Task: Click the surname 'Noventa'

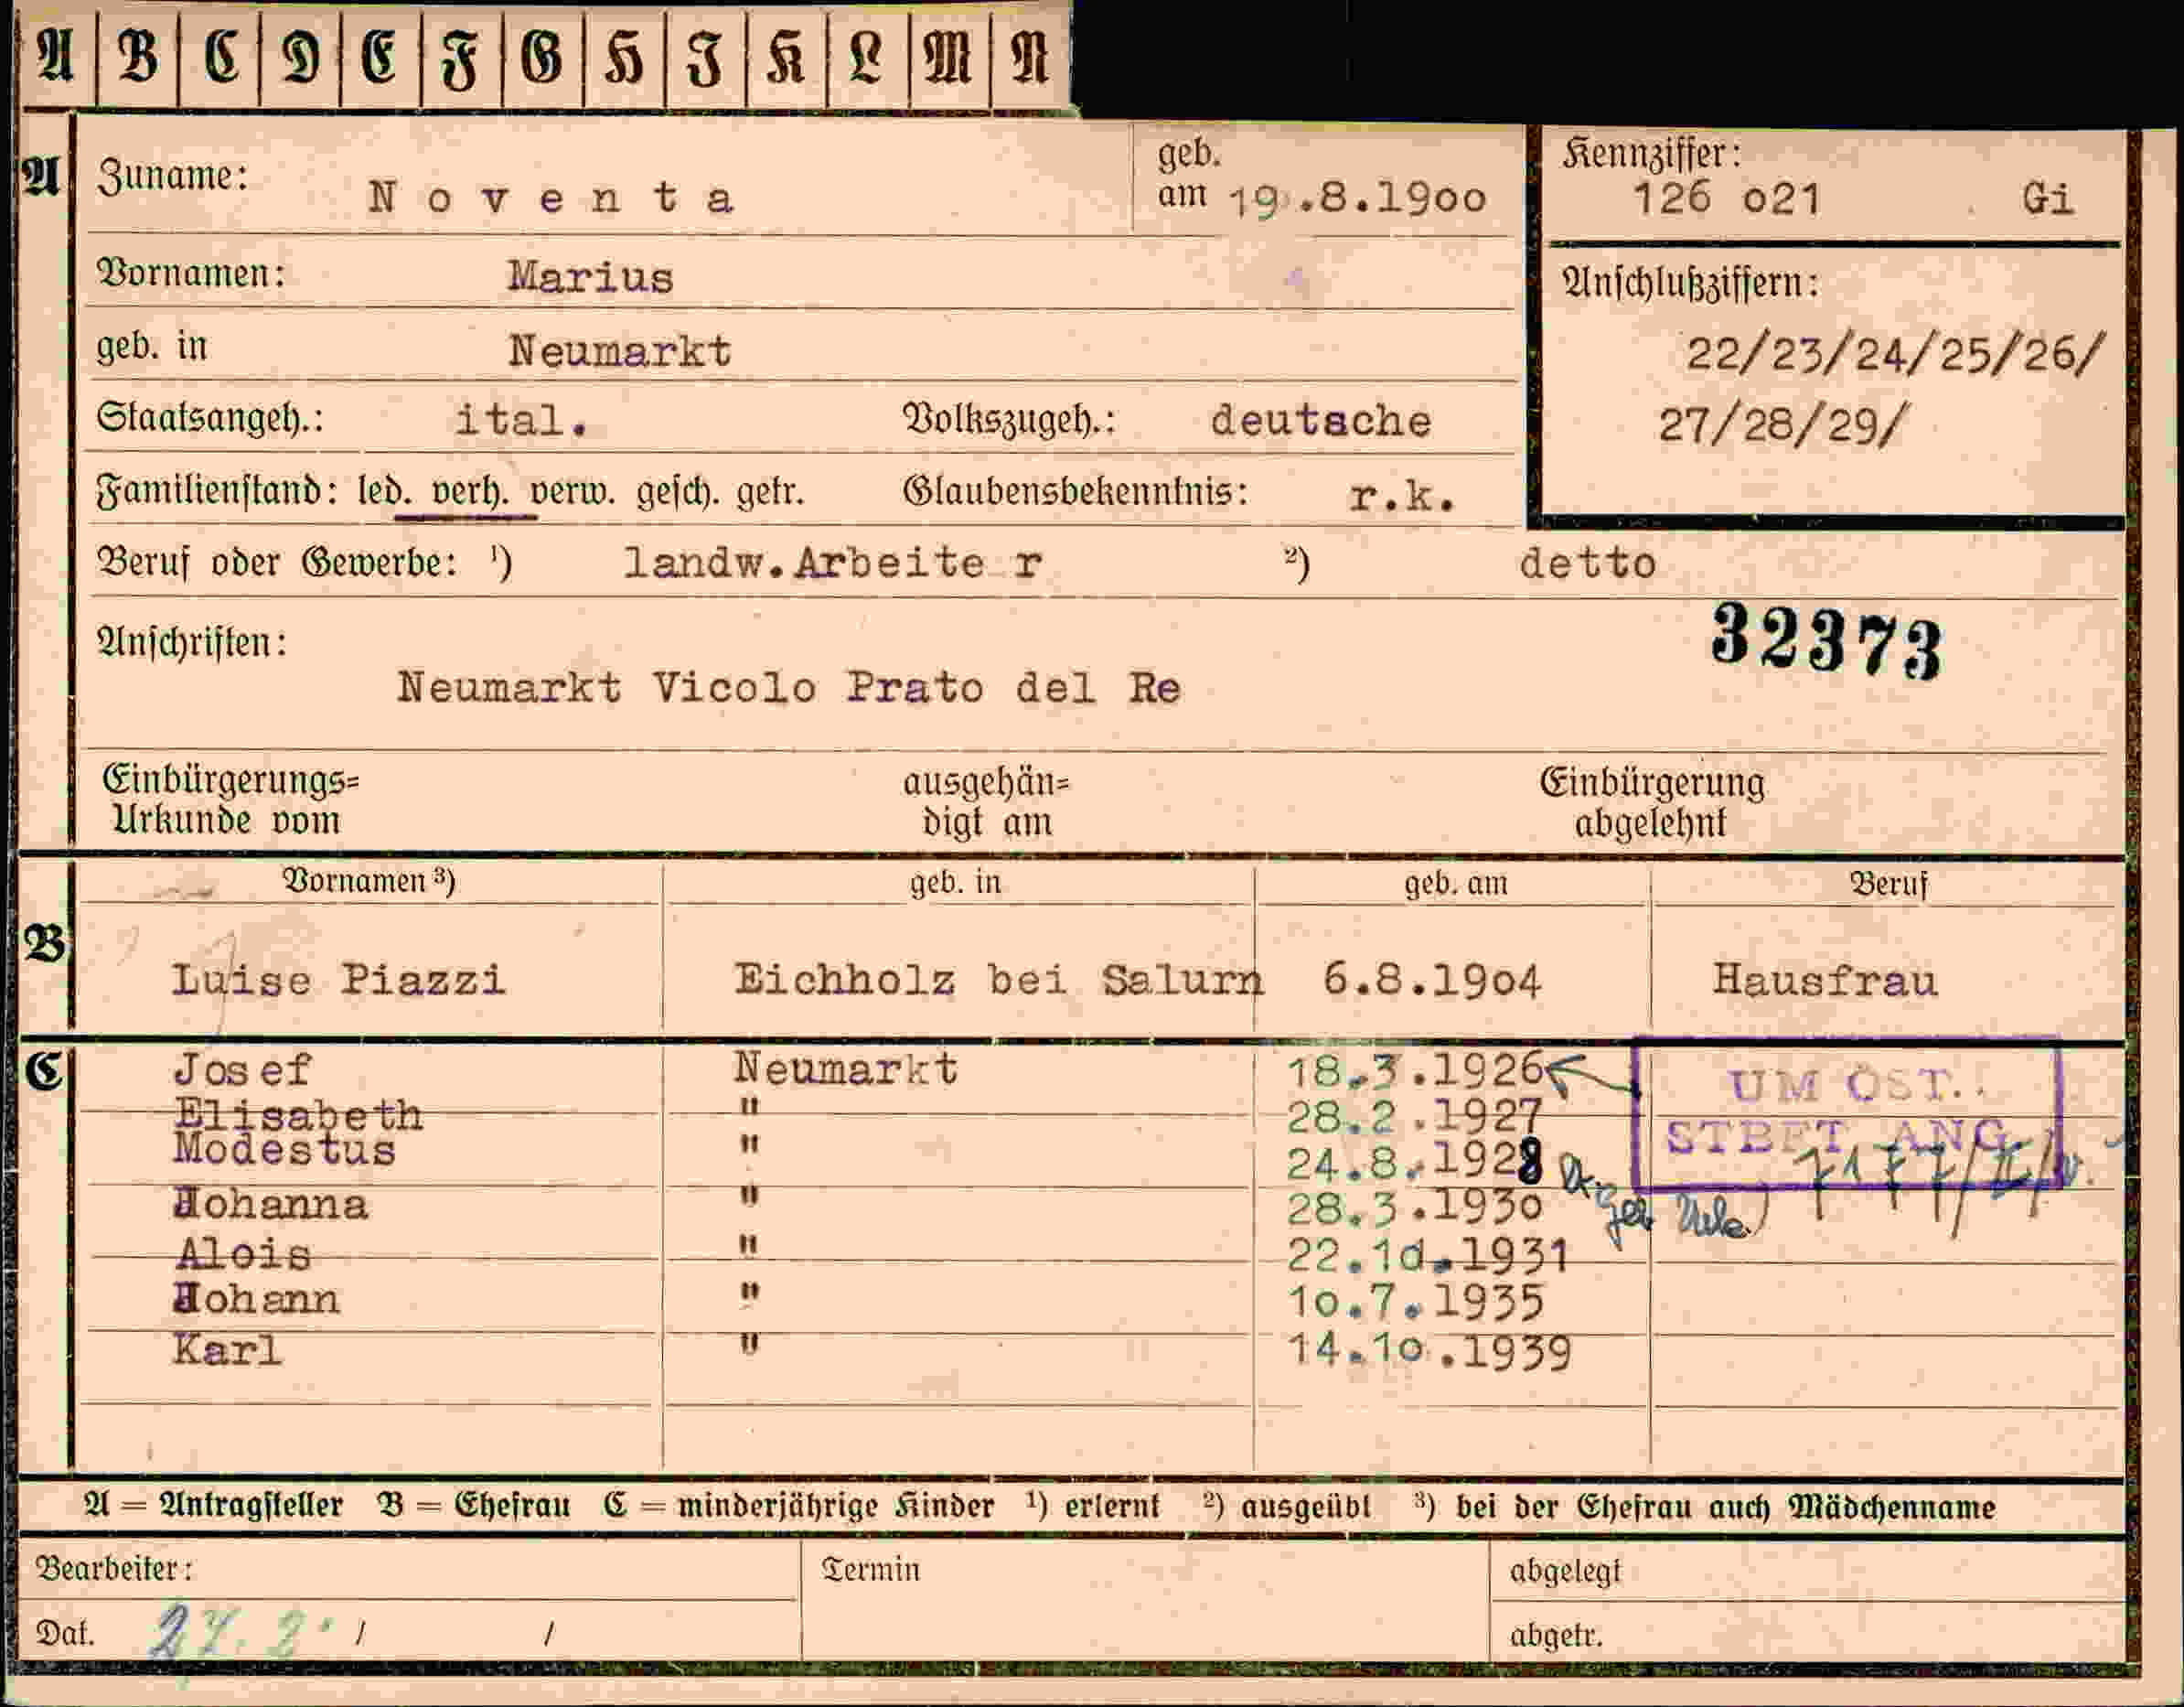Action: coord(552,197)
